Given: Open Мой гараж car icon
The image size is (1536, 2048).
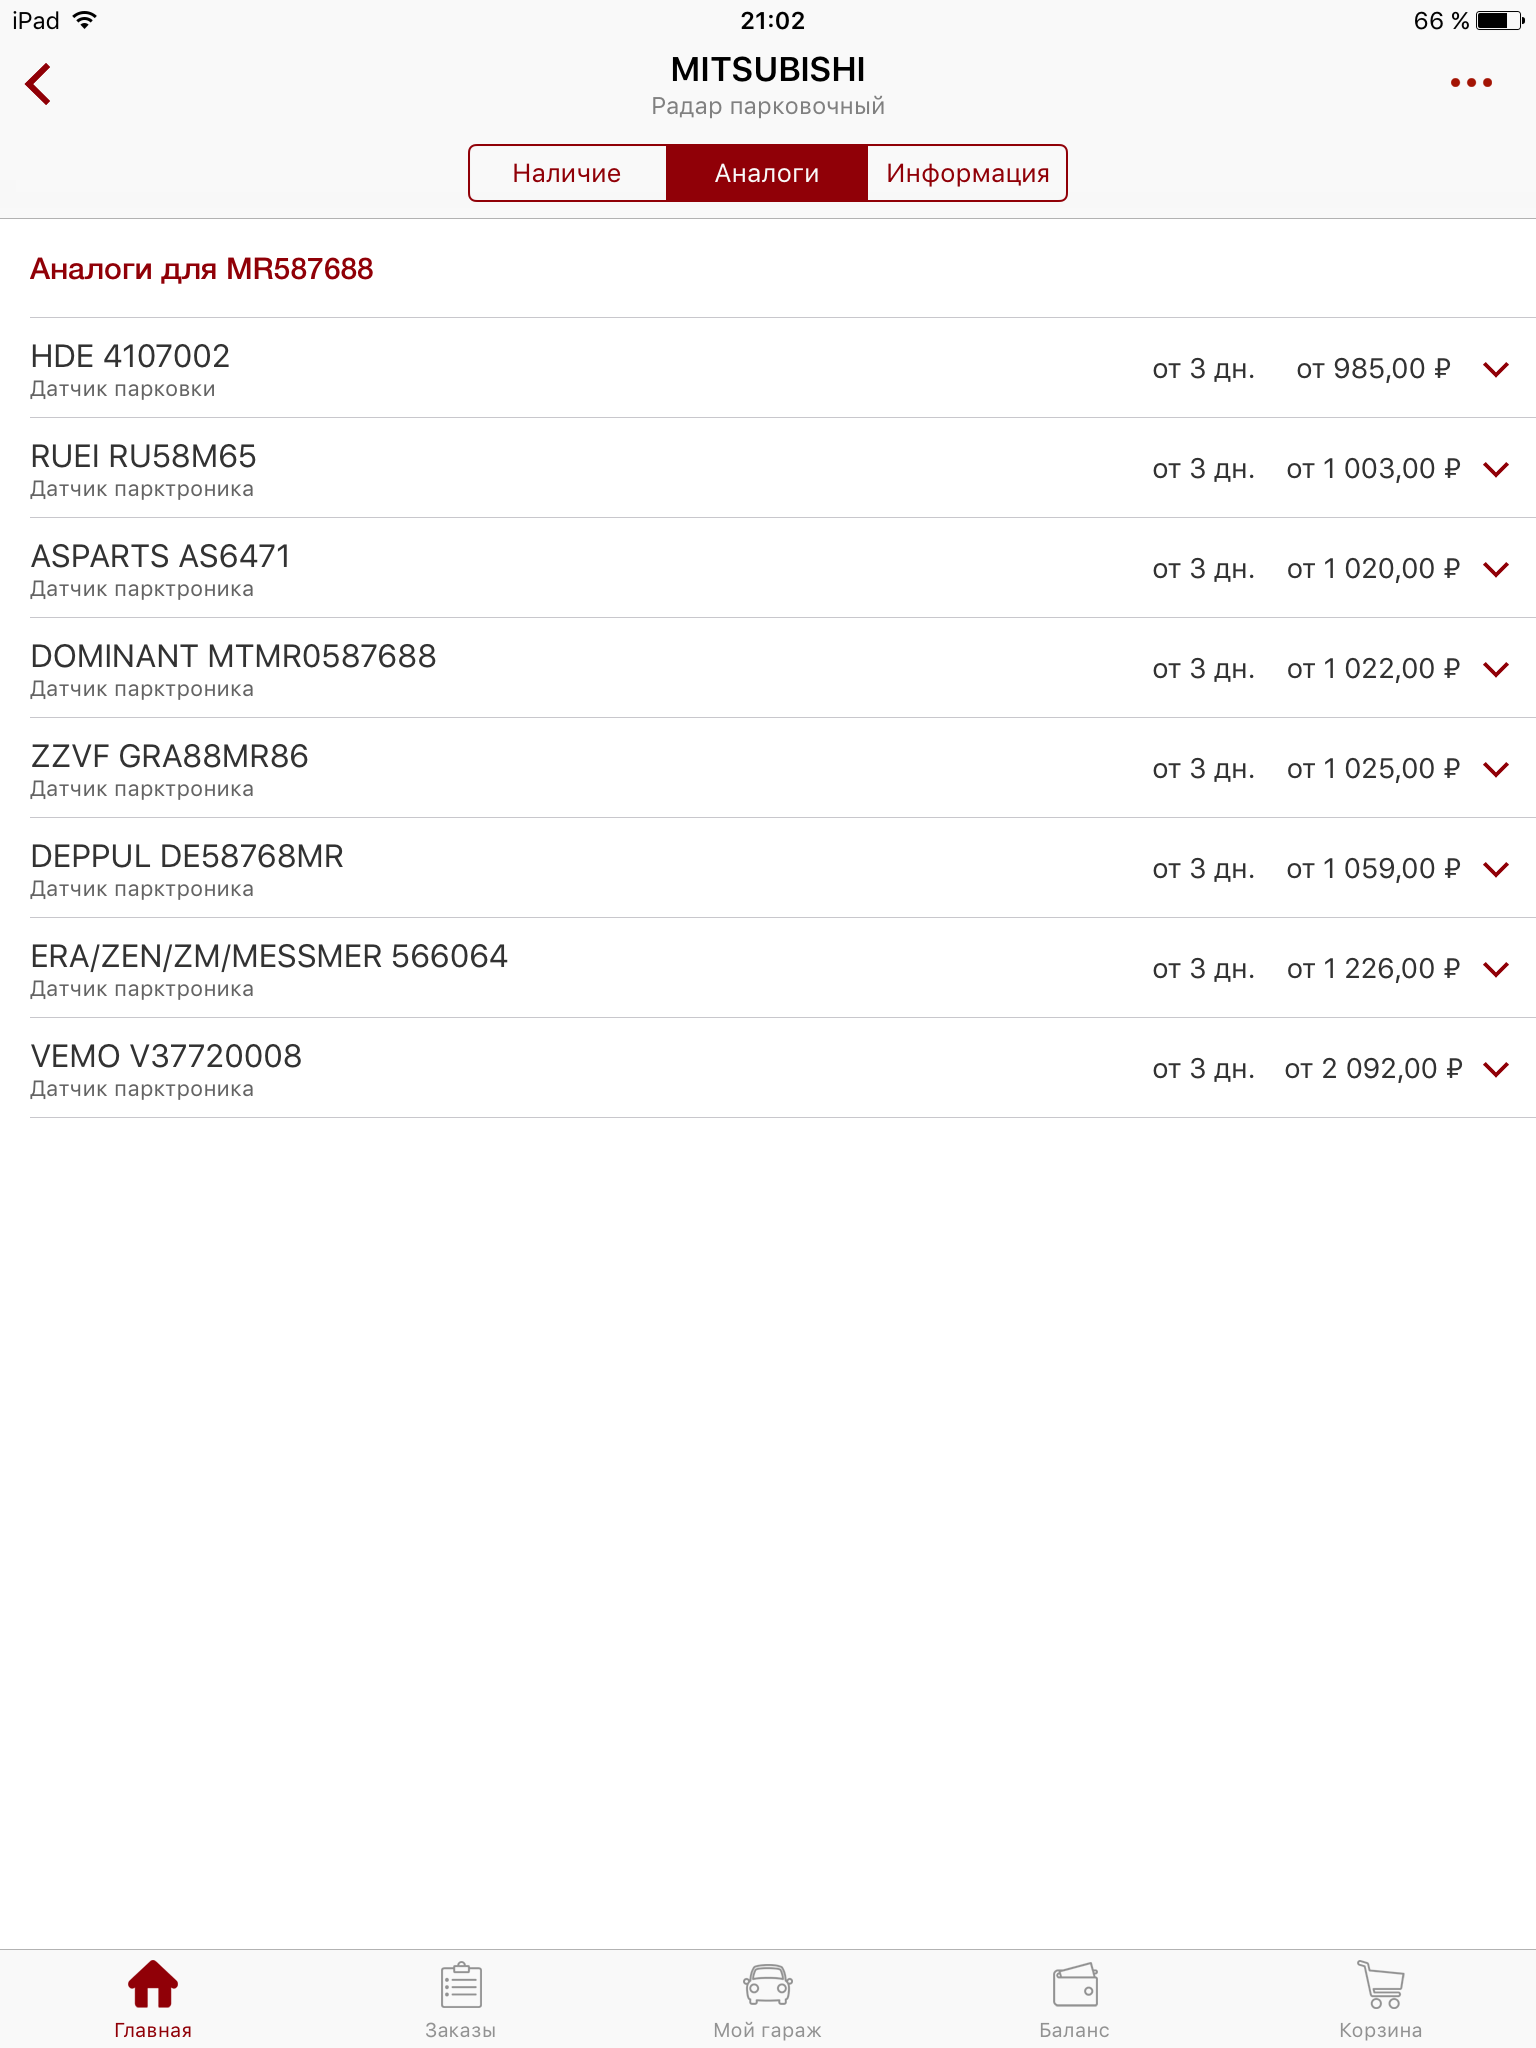Looking at the screenshot, I should click(x=767, y=1985).
